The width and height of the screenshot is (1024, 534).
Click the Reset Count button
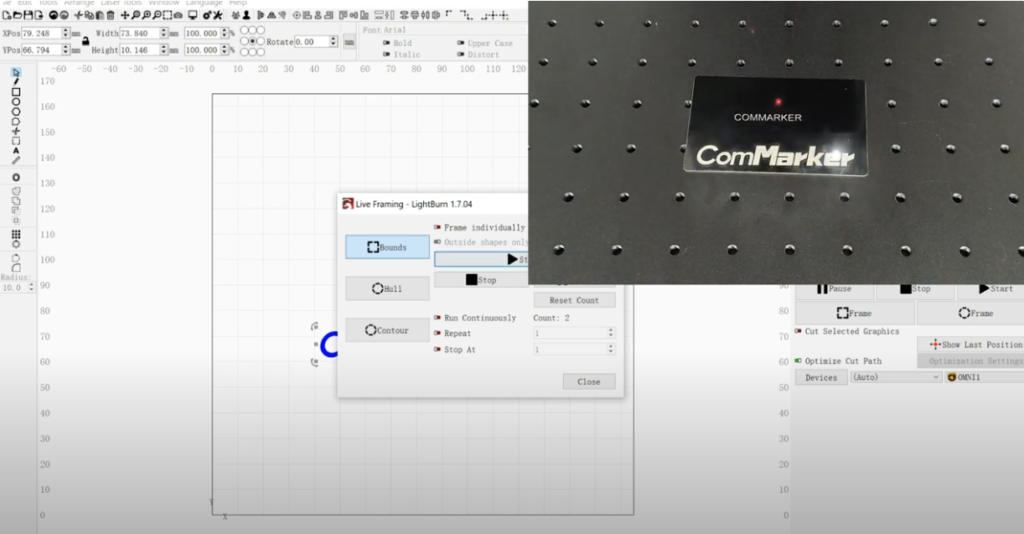click(x=574, y=300)
